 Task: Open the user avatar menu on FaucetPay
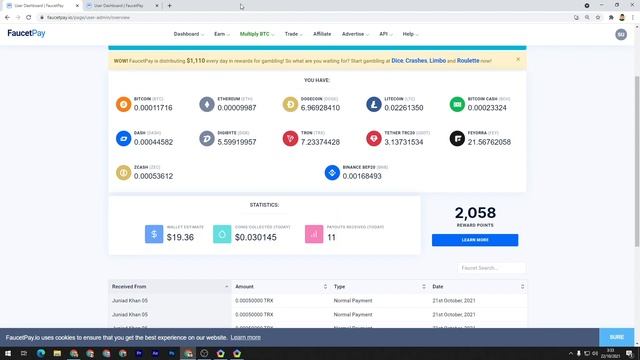(x=621, y=34)
